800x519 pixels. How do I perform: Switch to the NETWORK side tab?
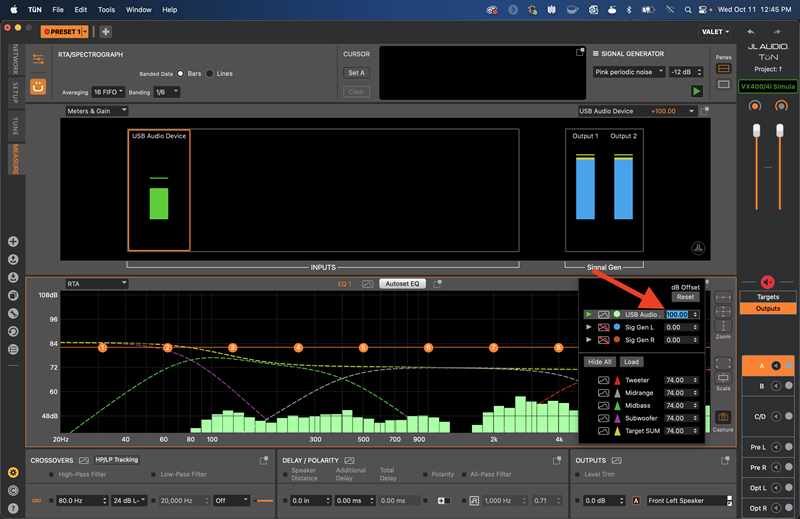15,59
